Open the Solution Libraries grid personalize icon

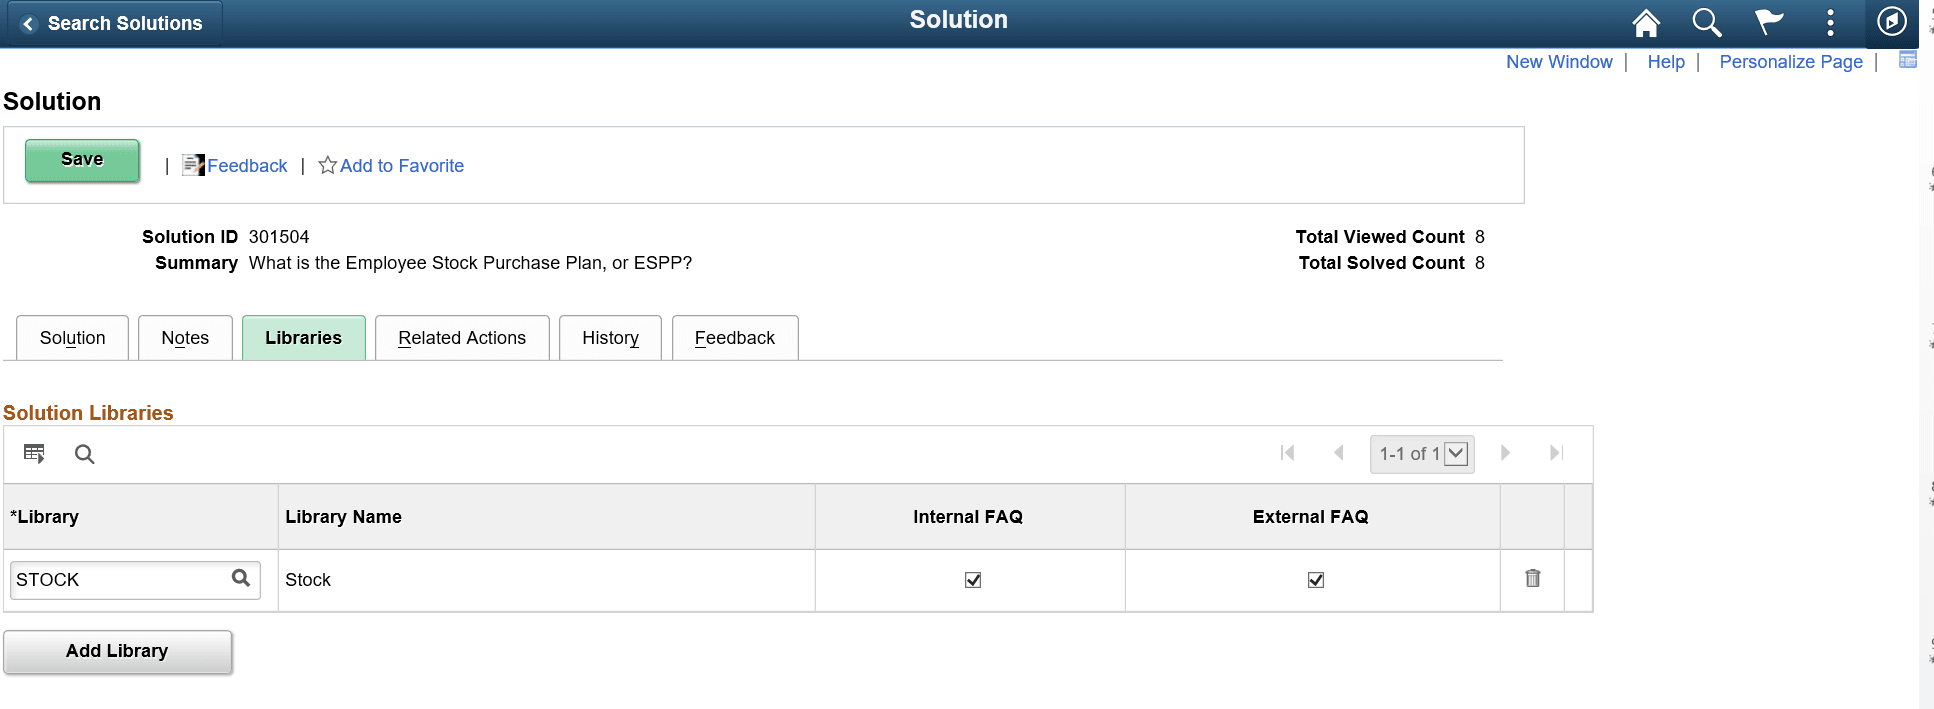coord(35,453)
